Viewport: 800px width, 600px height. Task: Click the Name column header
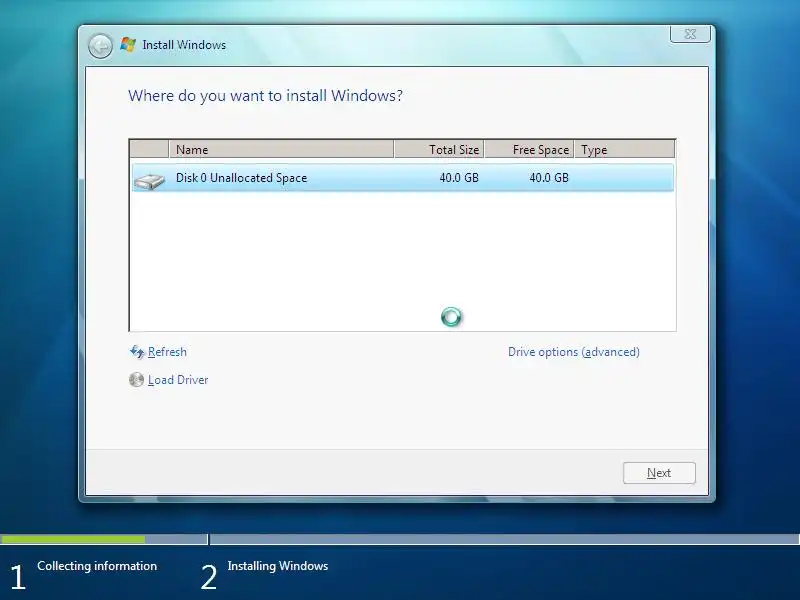[x=281, y=149]
